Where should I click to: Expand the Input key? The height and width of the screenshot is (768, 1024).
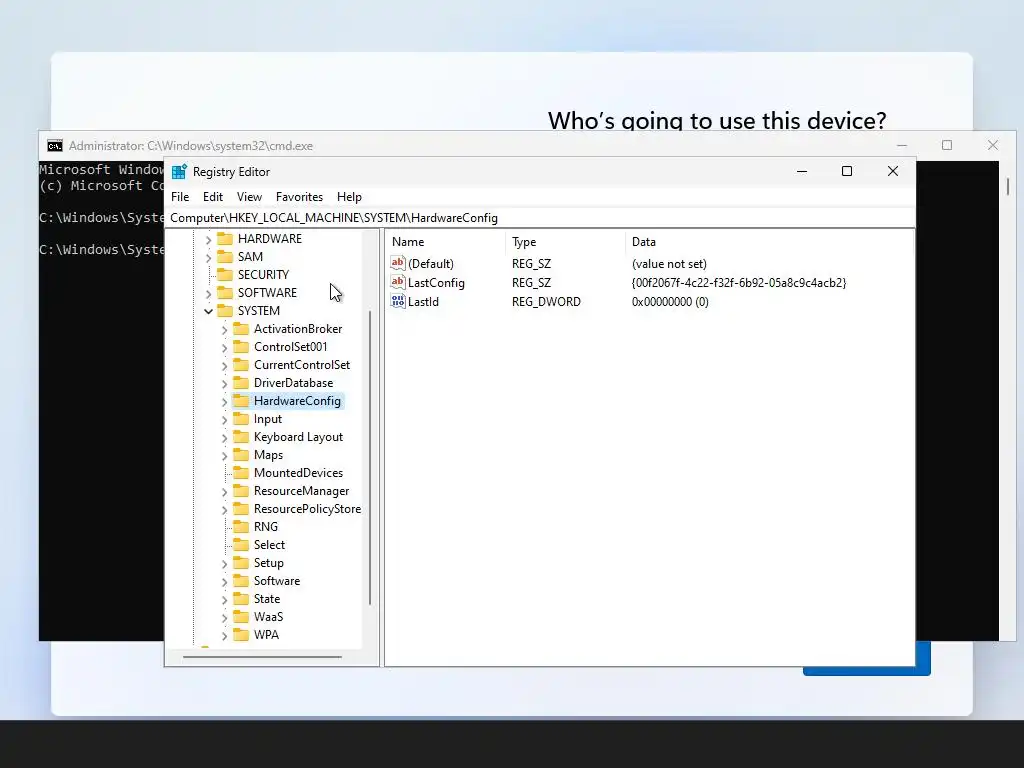(225, 420)
